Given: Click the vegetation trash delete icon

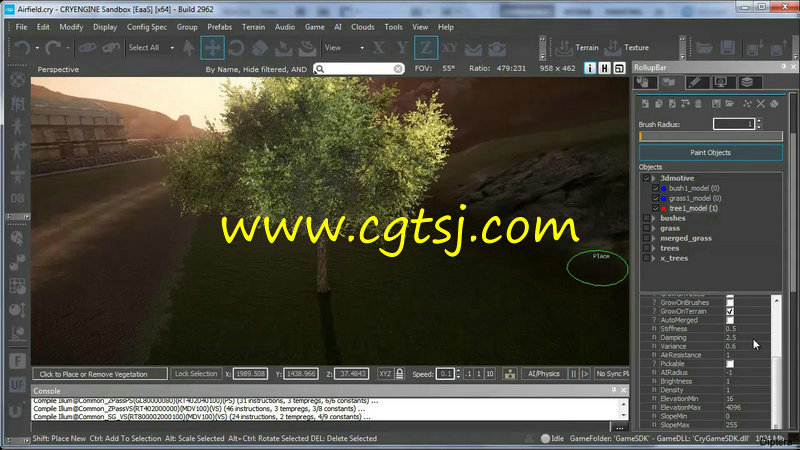Looking at the screenshot, I should 698,104.
